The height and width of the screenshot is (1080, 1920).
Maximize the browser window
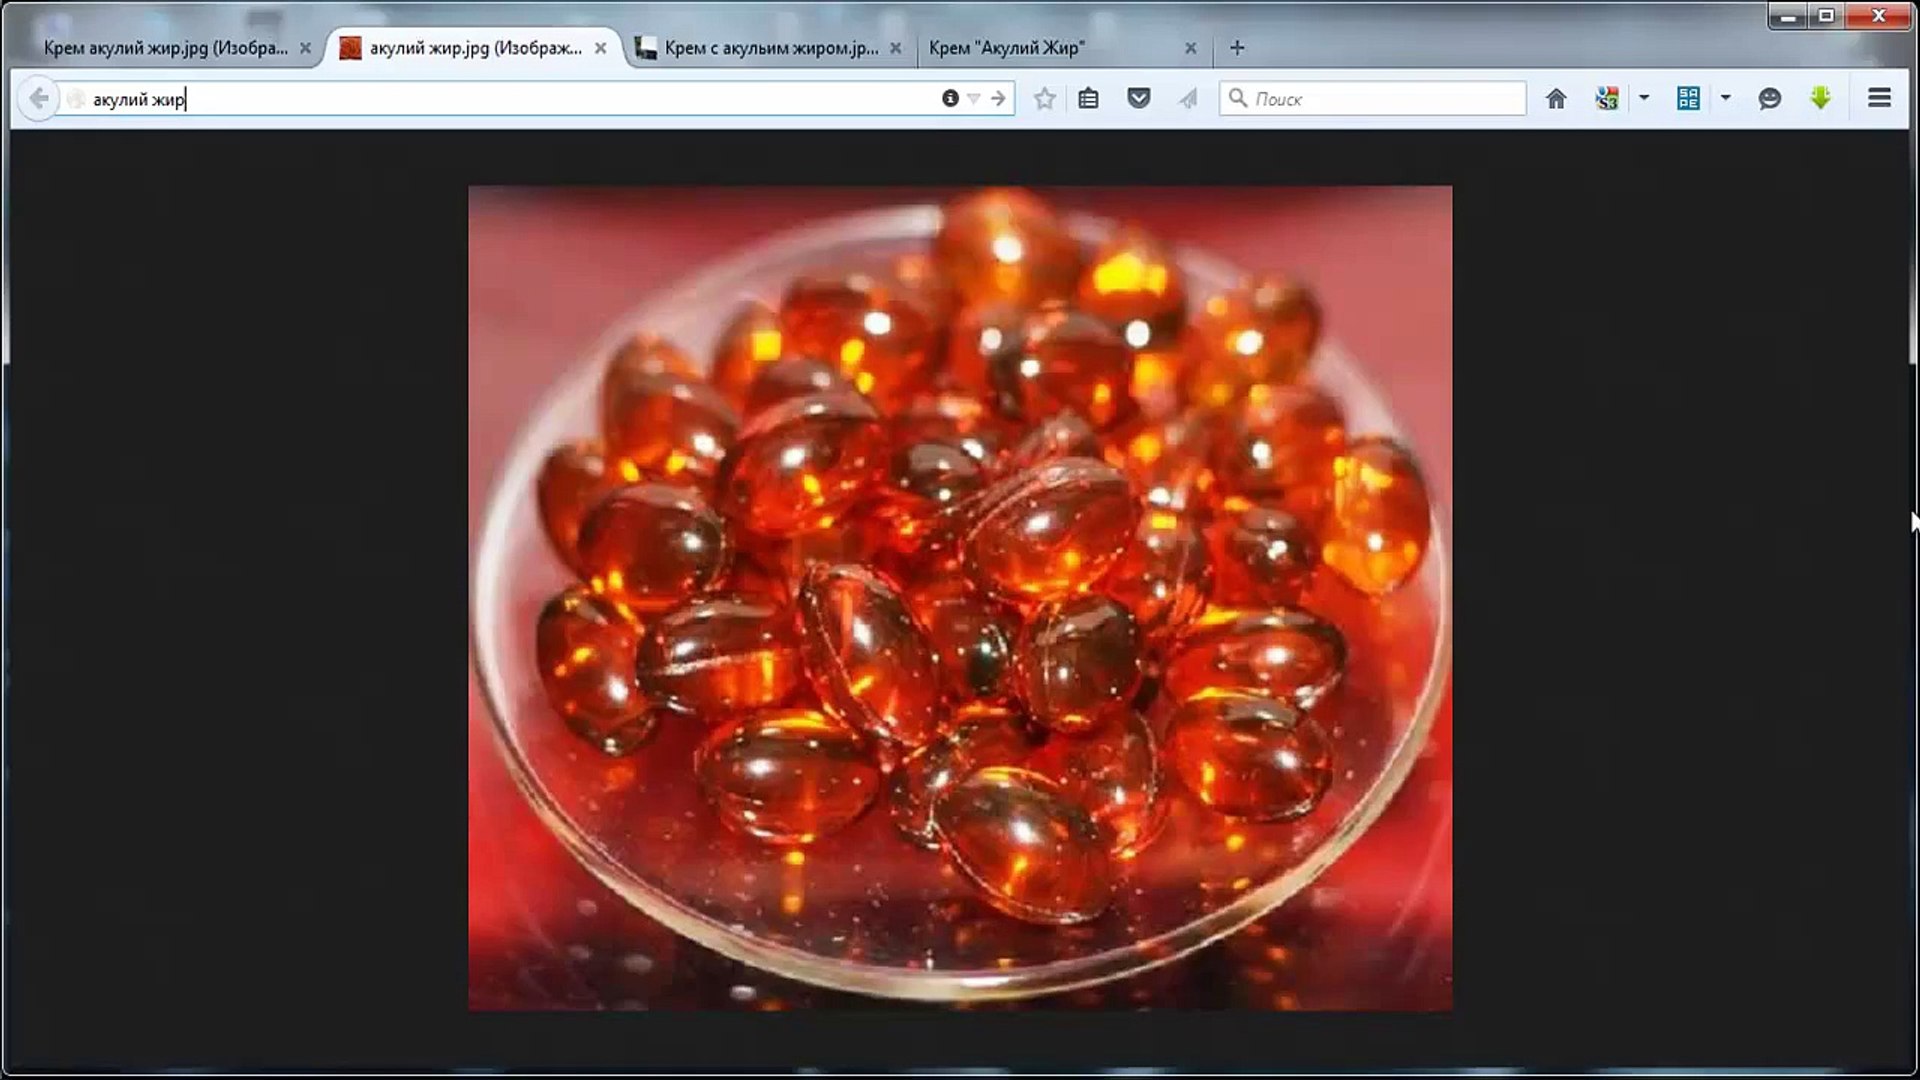coord(1826,16)
